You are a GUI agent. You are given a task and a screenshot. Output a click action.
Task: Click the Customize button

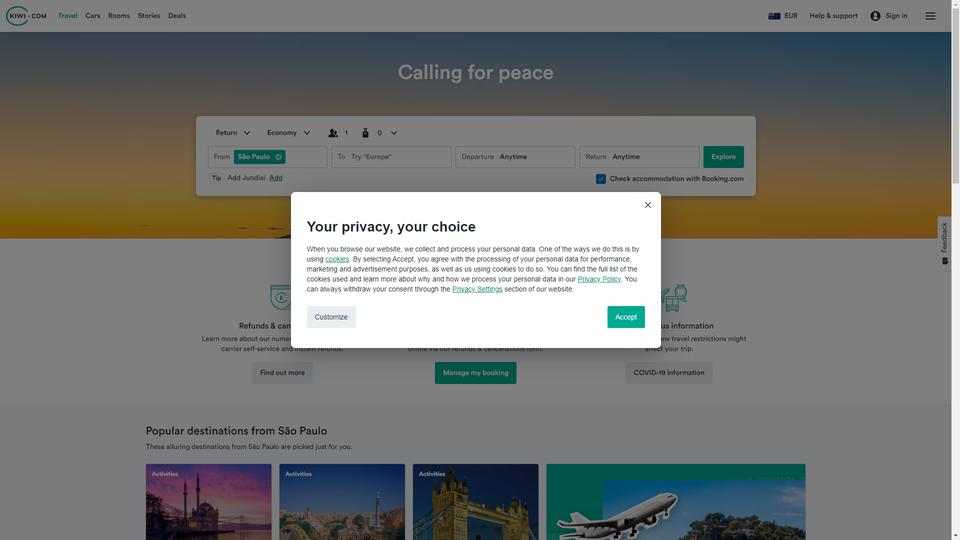pos(331,317)
